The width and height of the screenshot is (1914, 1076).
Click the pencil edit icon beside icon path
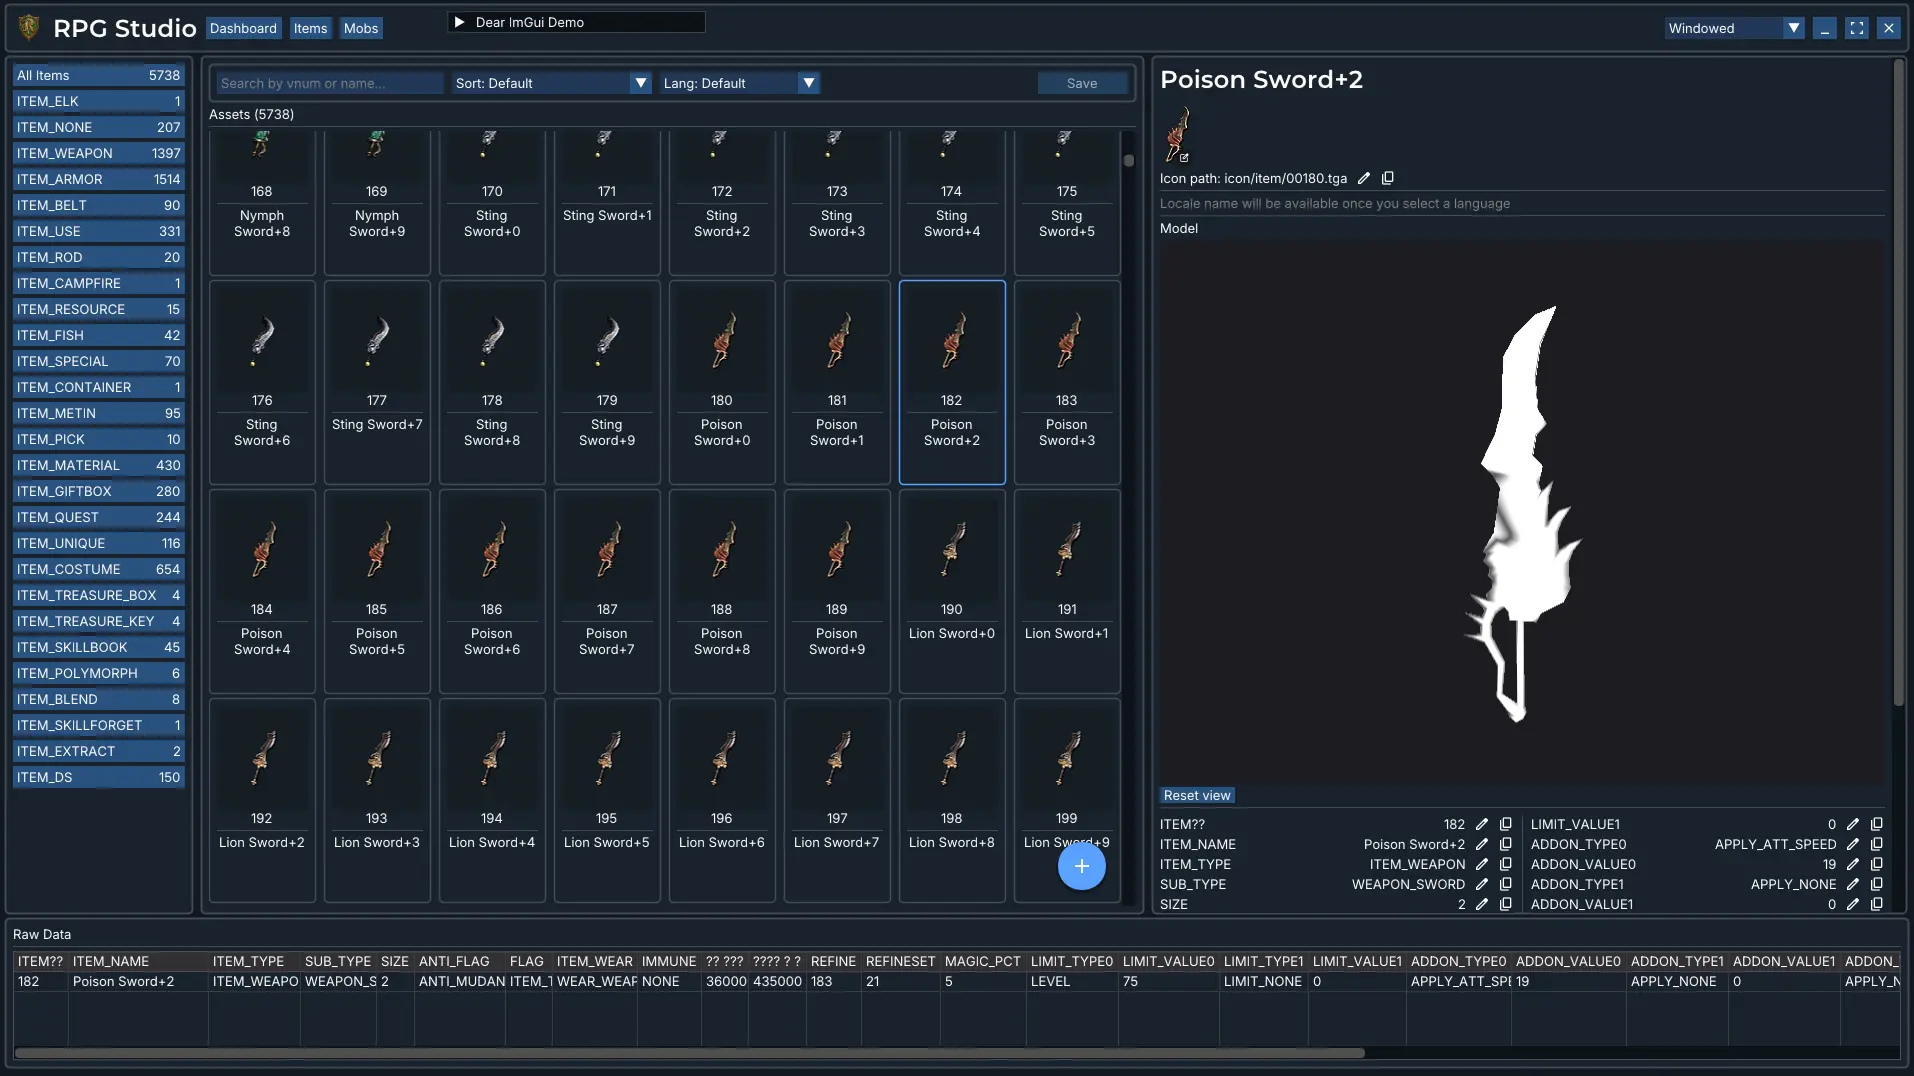[x=1364, y=178]
